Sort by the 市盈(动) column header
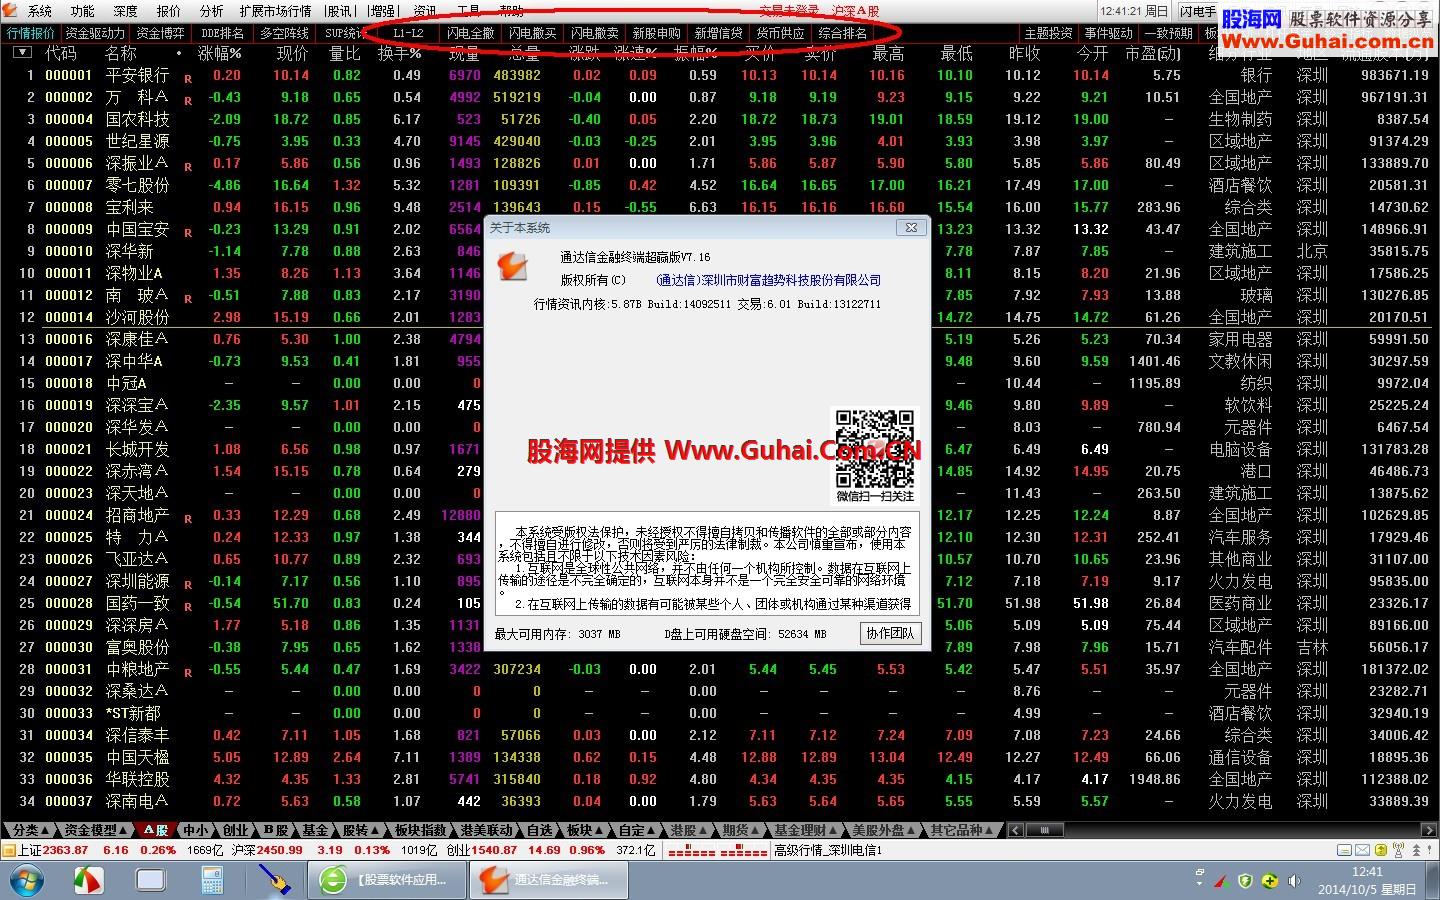The height and width of the screenshot is (900, 1440). (1153, 53)
